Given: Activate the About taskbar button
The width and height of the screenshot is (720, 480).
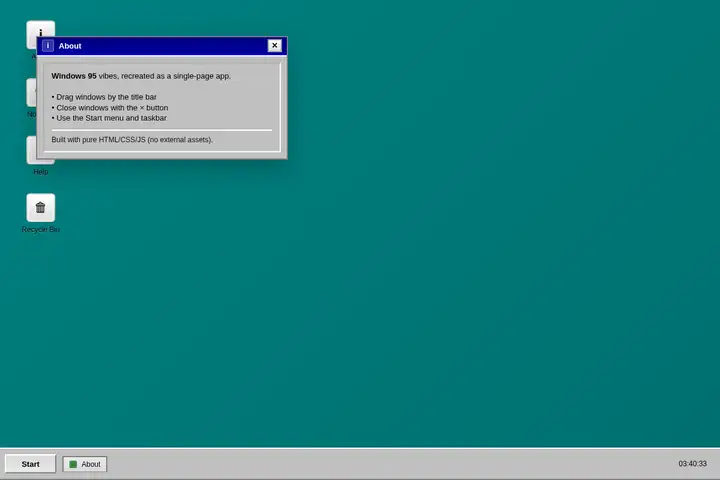Looking at the screenshot, I should pyautogui.click(x=84, y=464).
